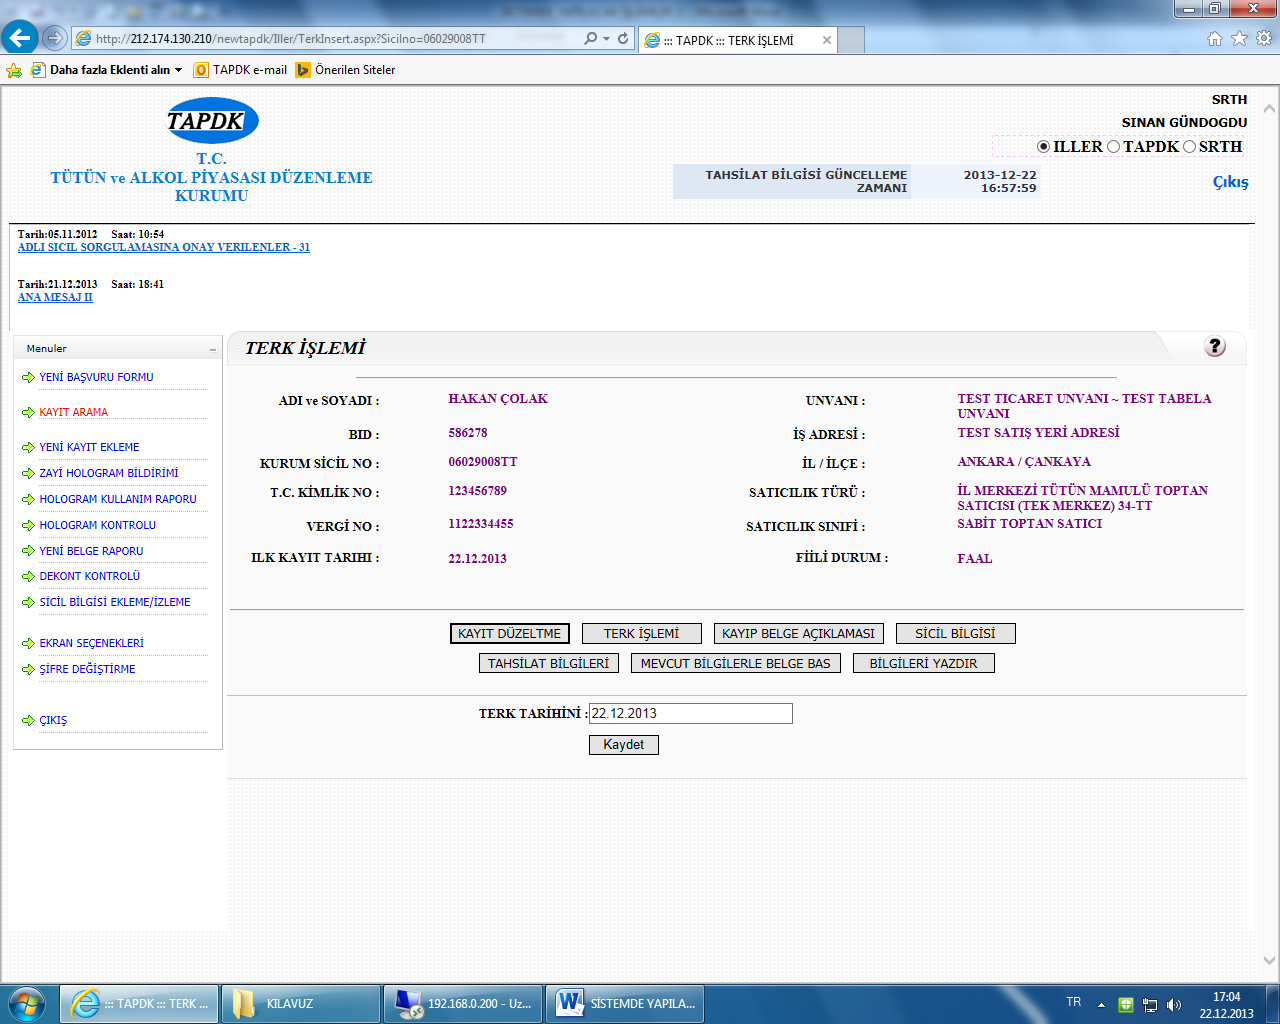Click the page scrollbar down arrow

pos(1270,960)
